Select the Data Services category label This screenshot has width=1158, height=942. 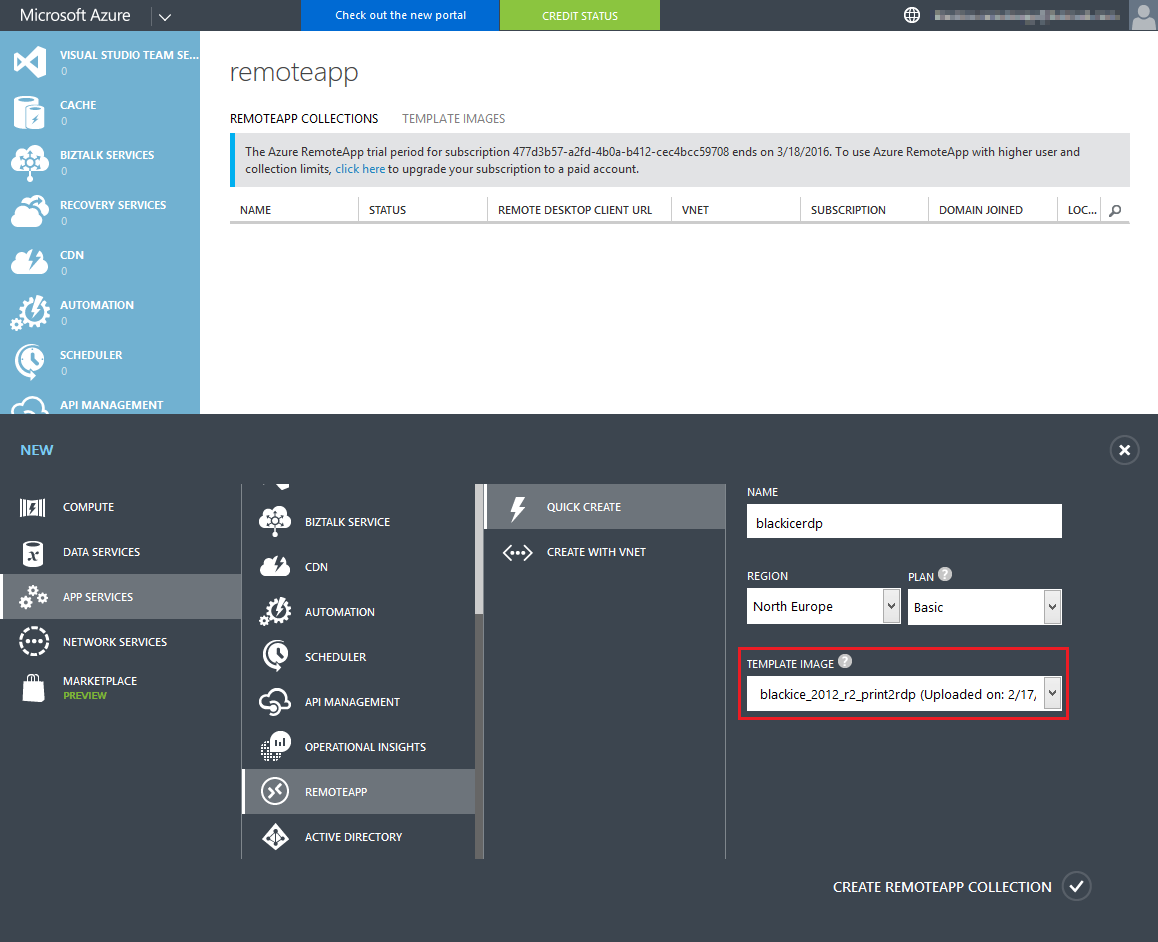(x=101, y=552)
